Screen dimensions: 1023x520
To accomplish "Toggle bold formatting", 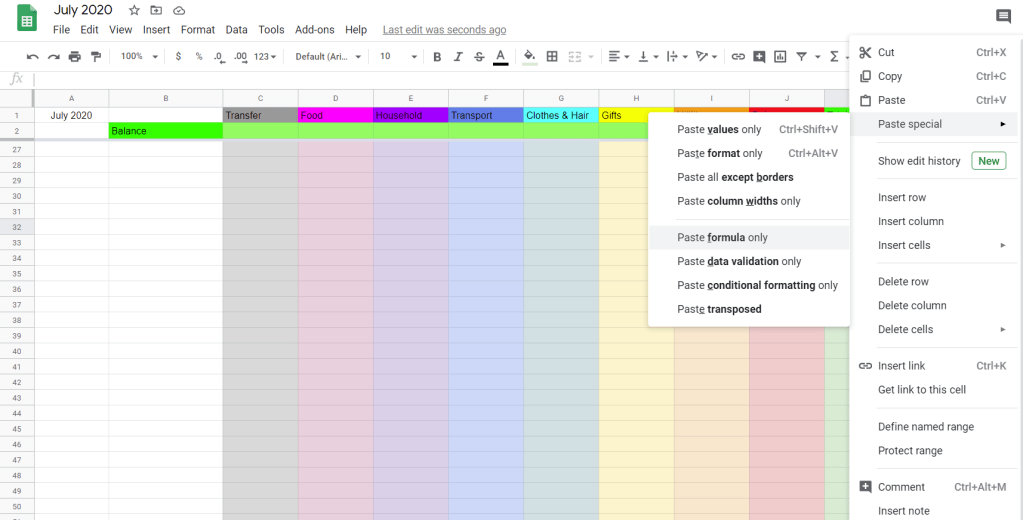I will pos(437,57).
